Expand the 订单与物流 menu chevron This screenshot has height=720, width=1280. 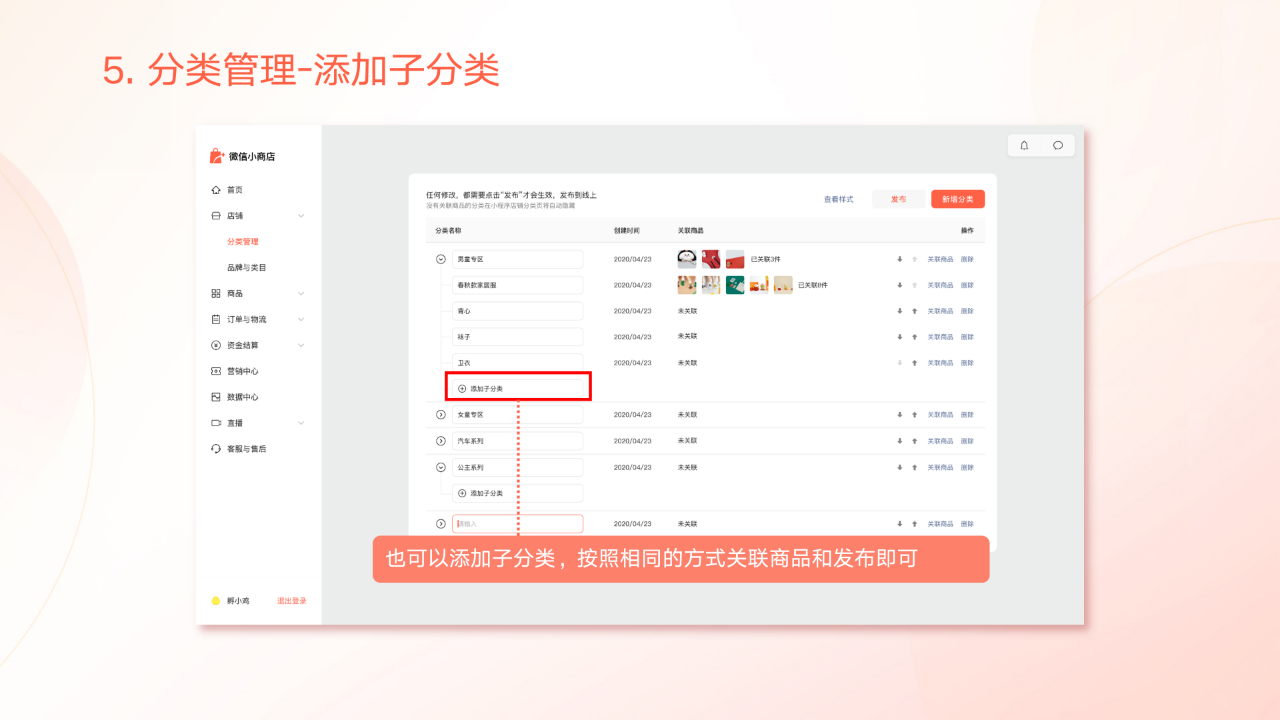[x=301, y=320]
